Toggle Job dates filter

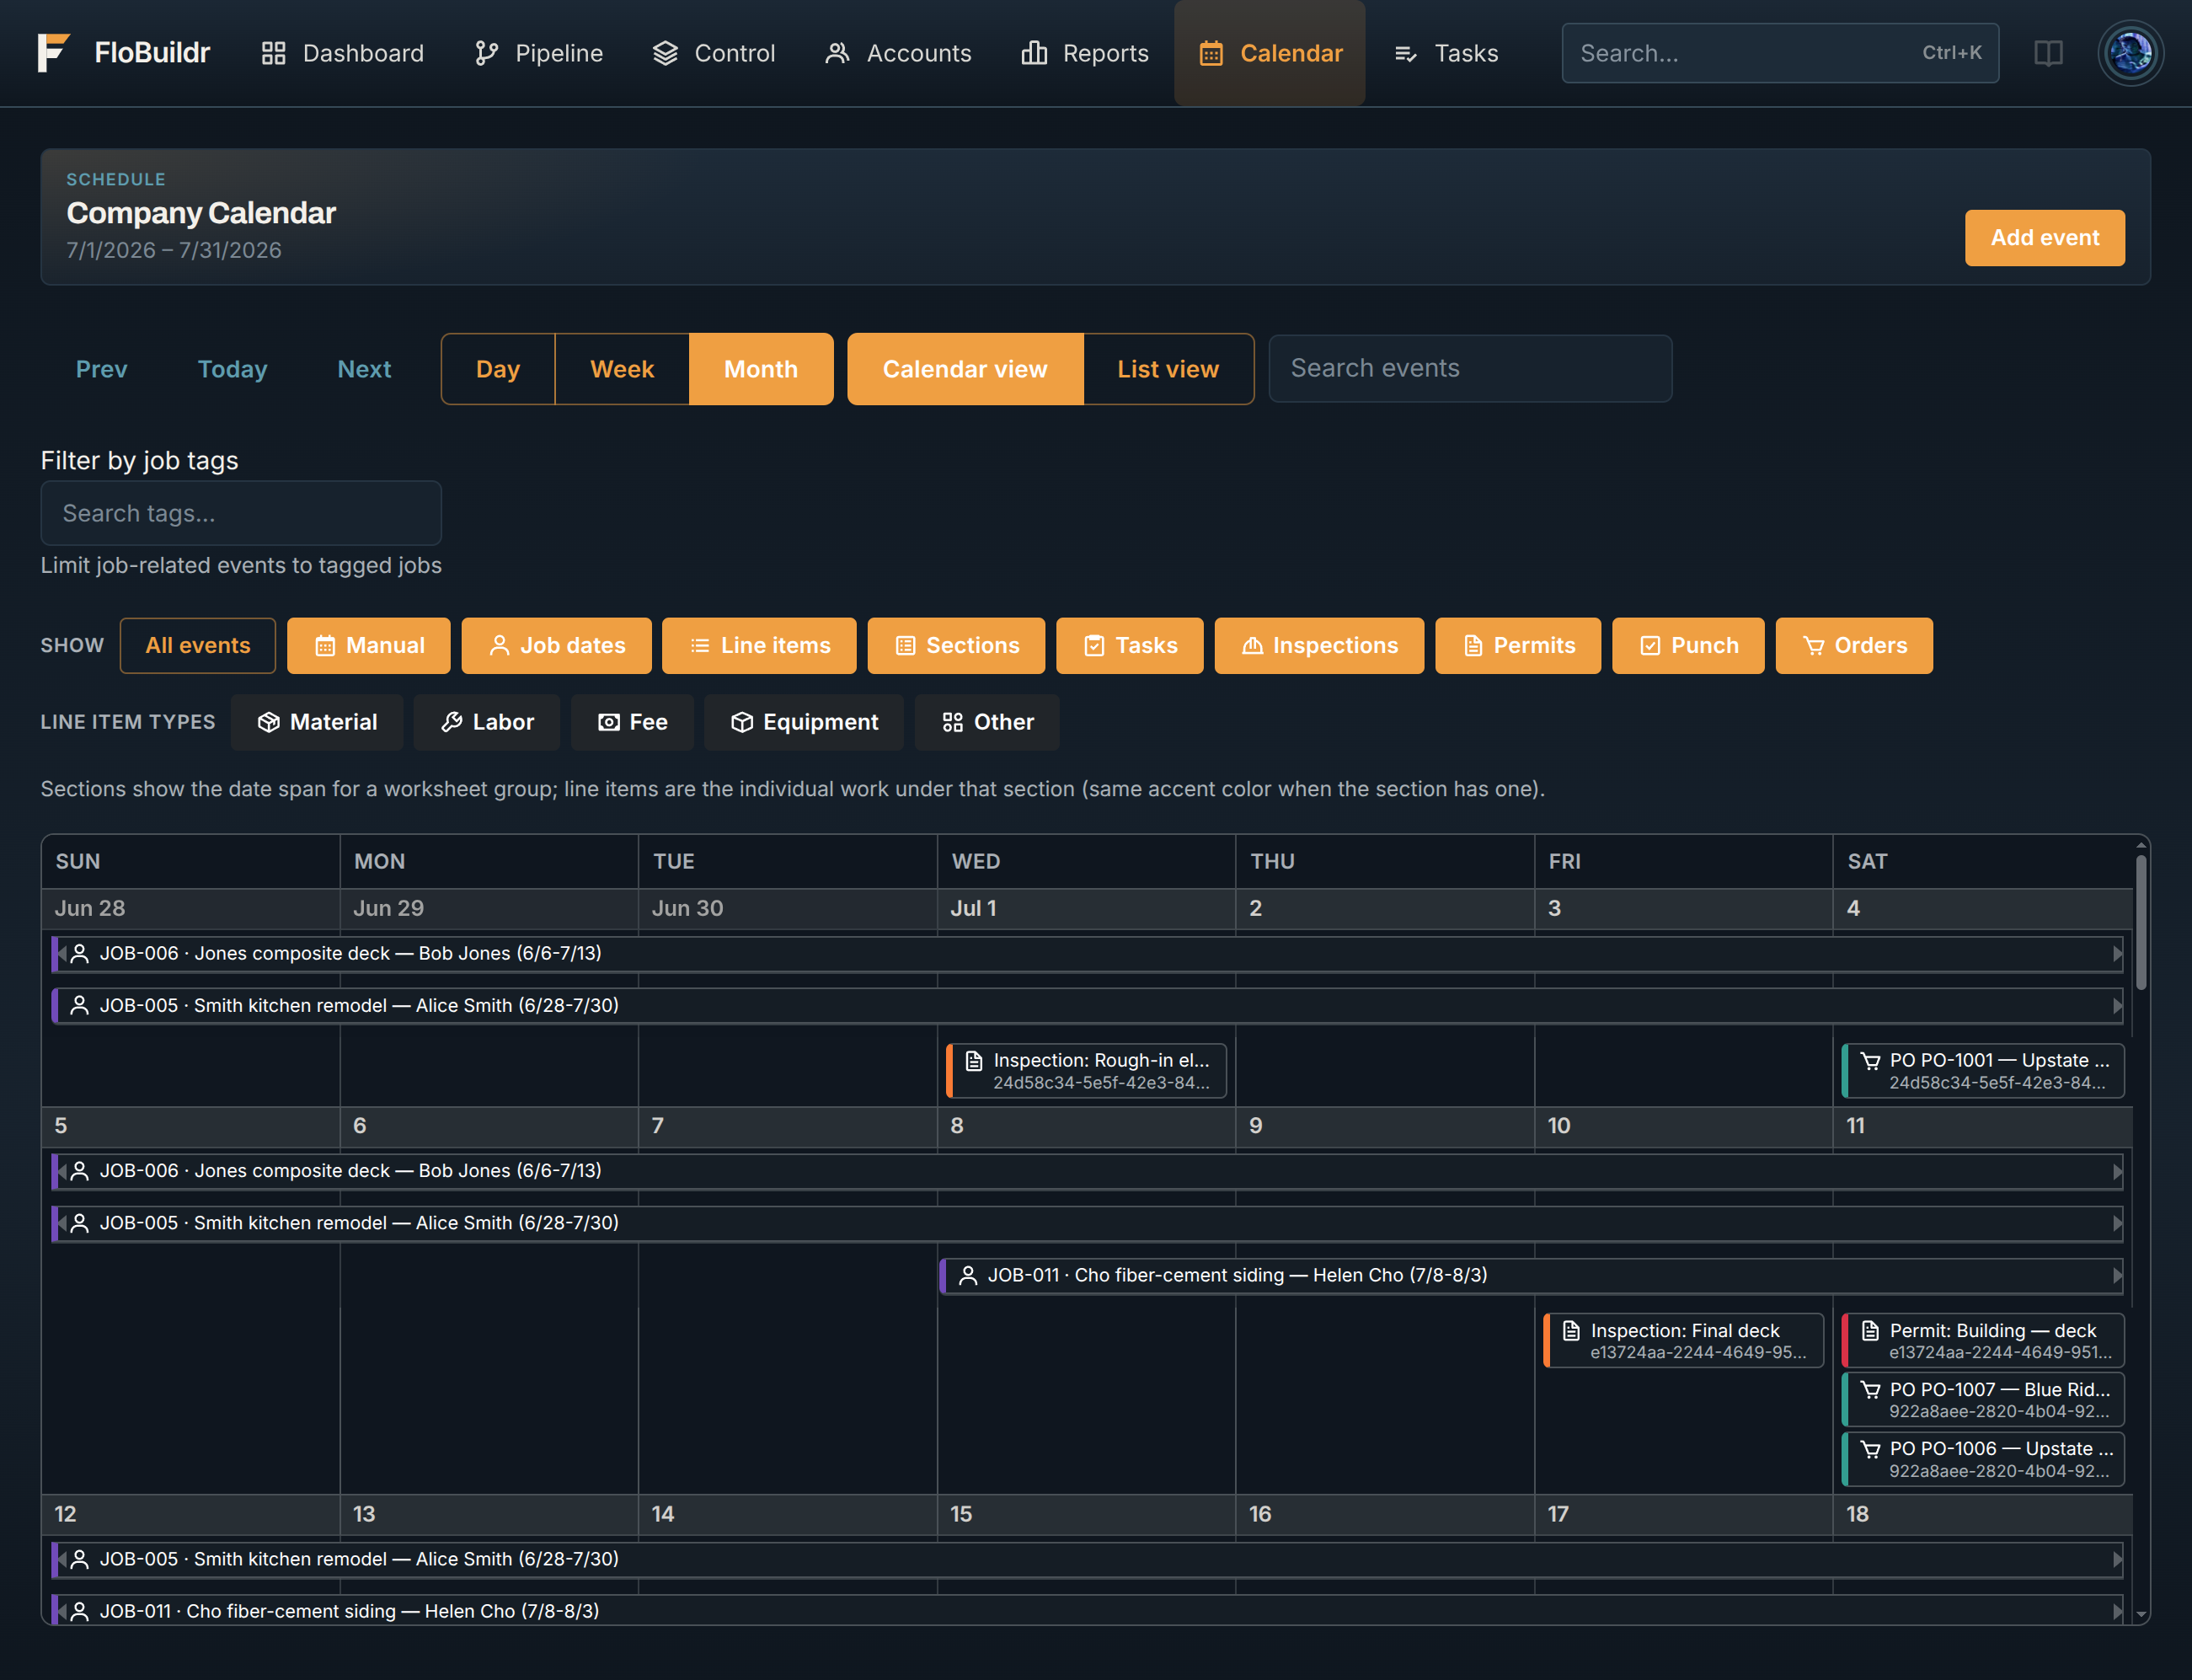click(557, 646)
